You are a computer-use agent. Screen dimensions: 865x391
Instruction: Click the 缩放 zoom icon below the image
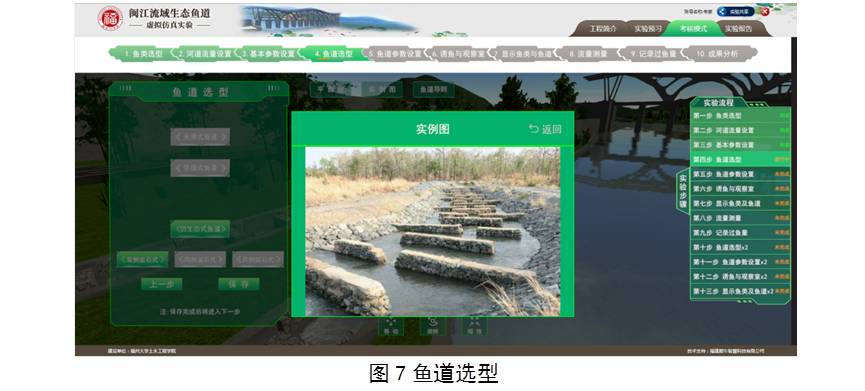(474, 326)
